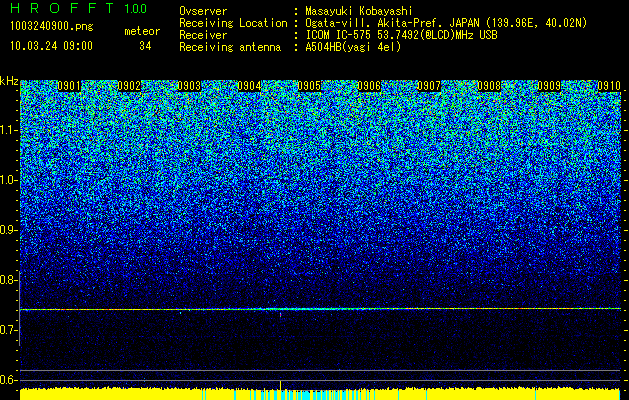Screen dimensions: 629x400
Task: Click the HROFFT 1.0.0 title text
Action: pos(79,8)
